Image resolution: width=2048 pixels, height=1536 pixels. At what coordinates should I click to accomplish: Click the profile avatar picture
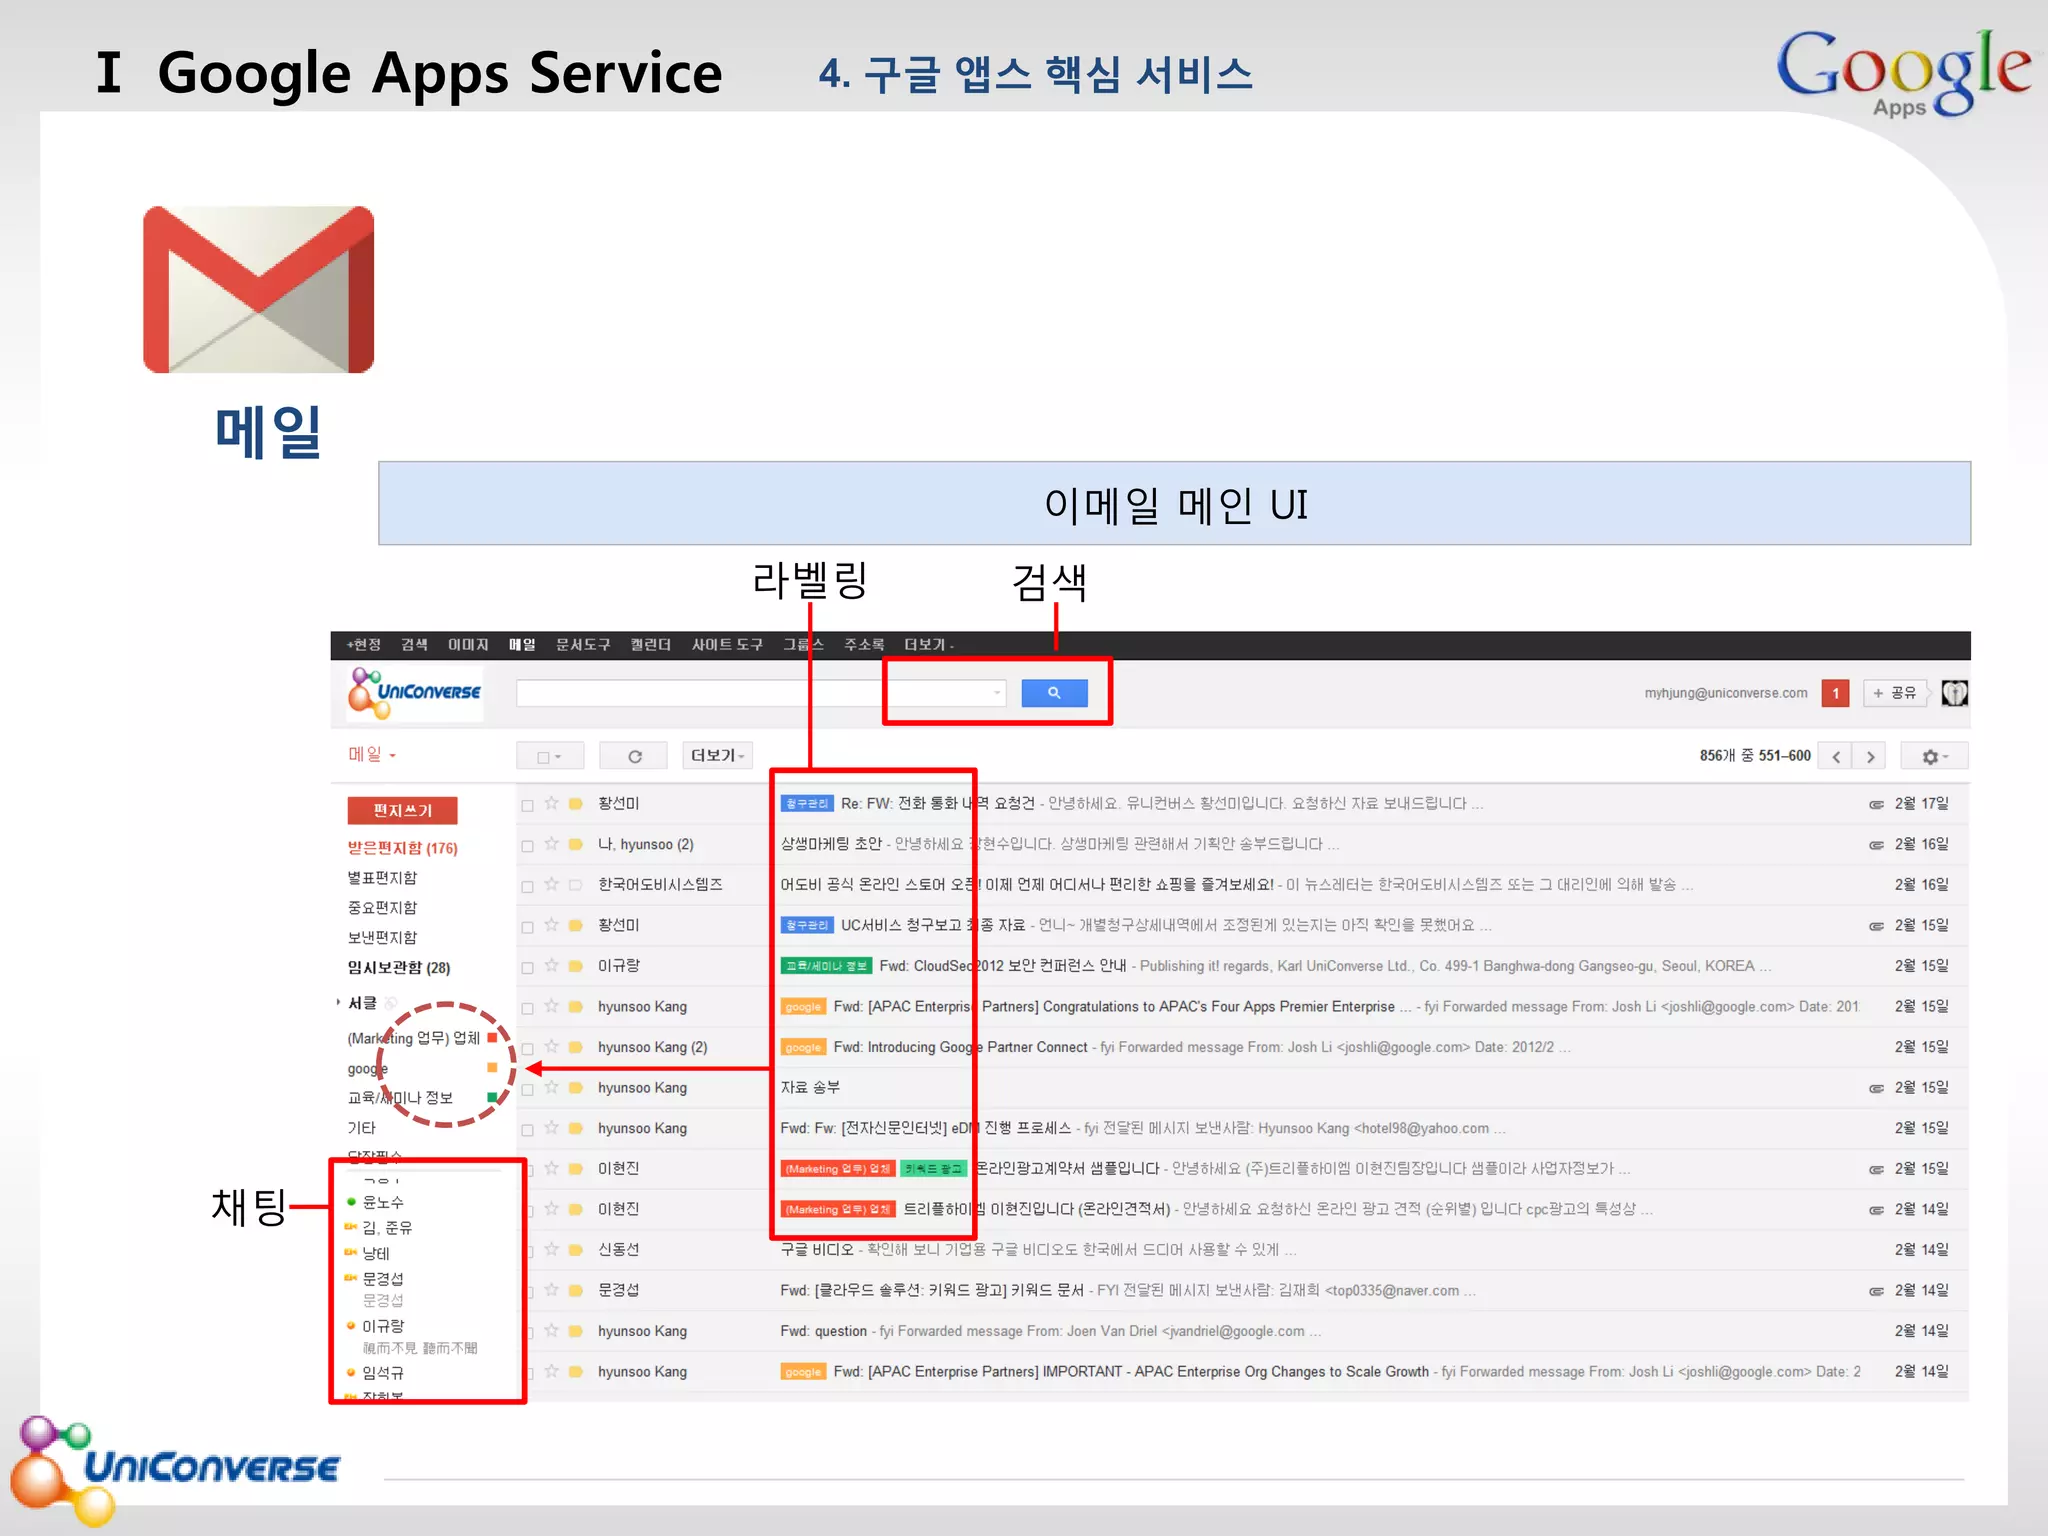point(1954,693)
